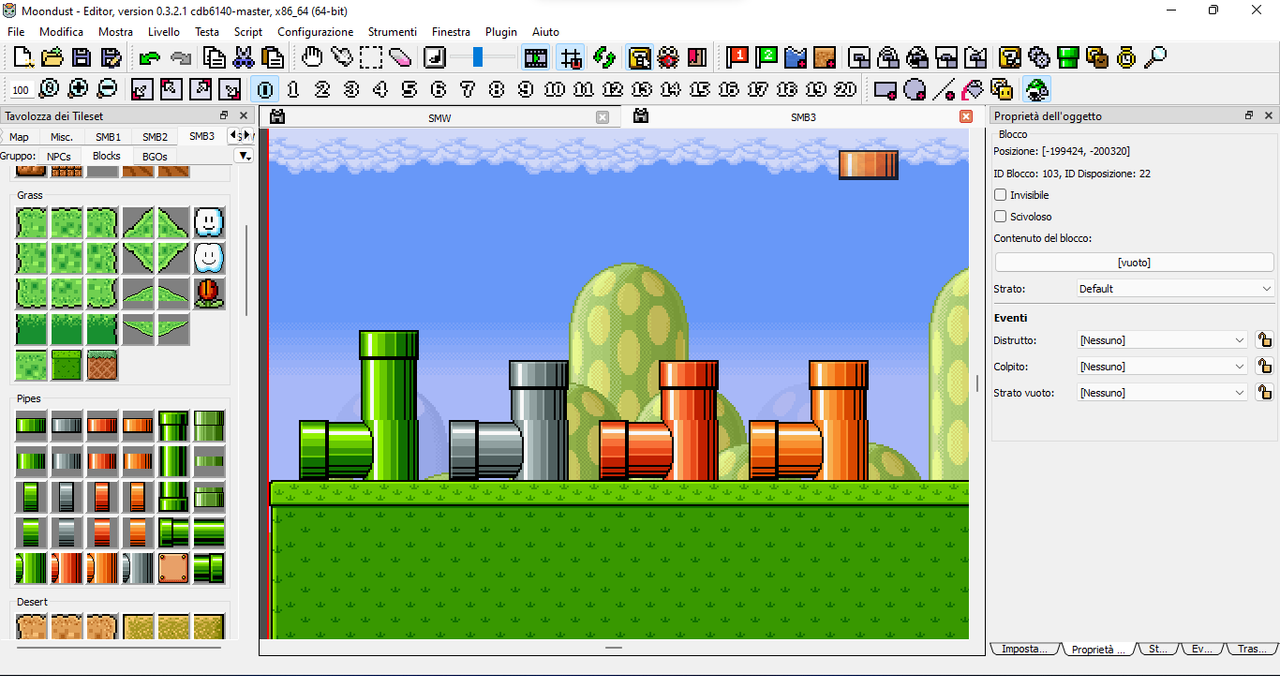Reset zoom with the zoom reset icon
1280x676 pixels.
49,89
